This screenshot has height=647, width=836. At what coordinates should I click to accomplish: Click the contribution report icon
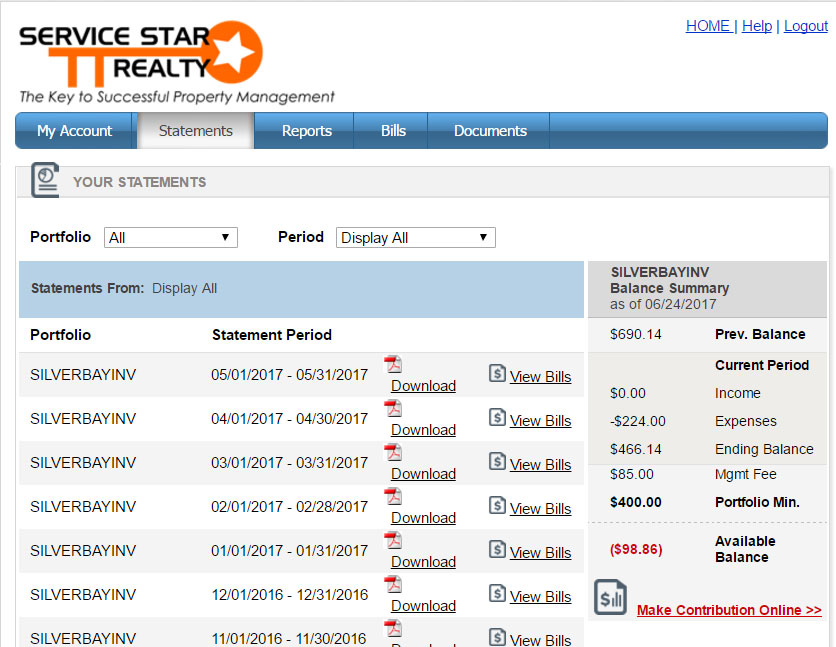pos(610,597)
